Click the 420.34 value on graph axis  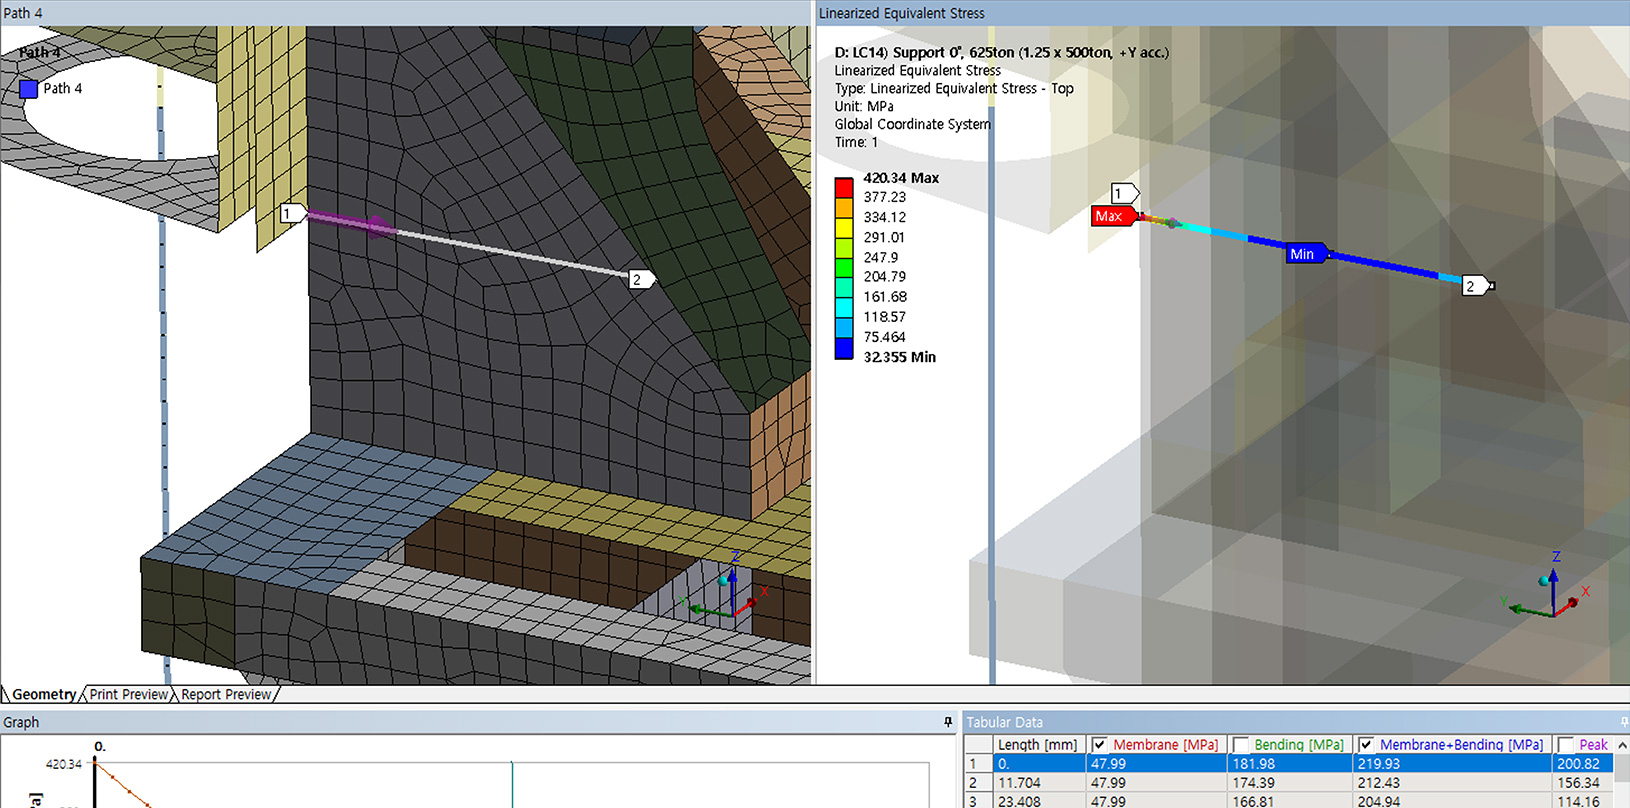point(63,764)
